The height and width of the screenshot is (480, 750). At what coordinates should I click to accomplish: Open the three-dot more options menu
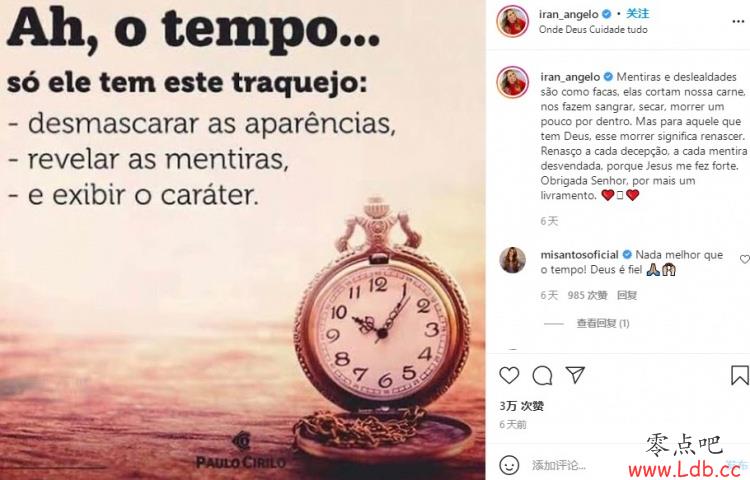pyautogui.click(x=738, y=22)
